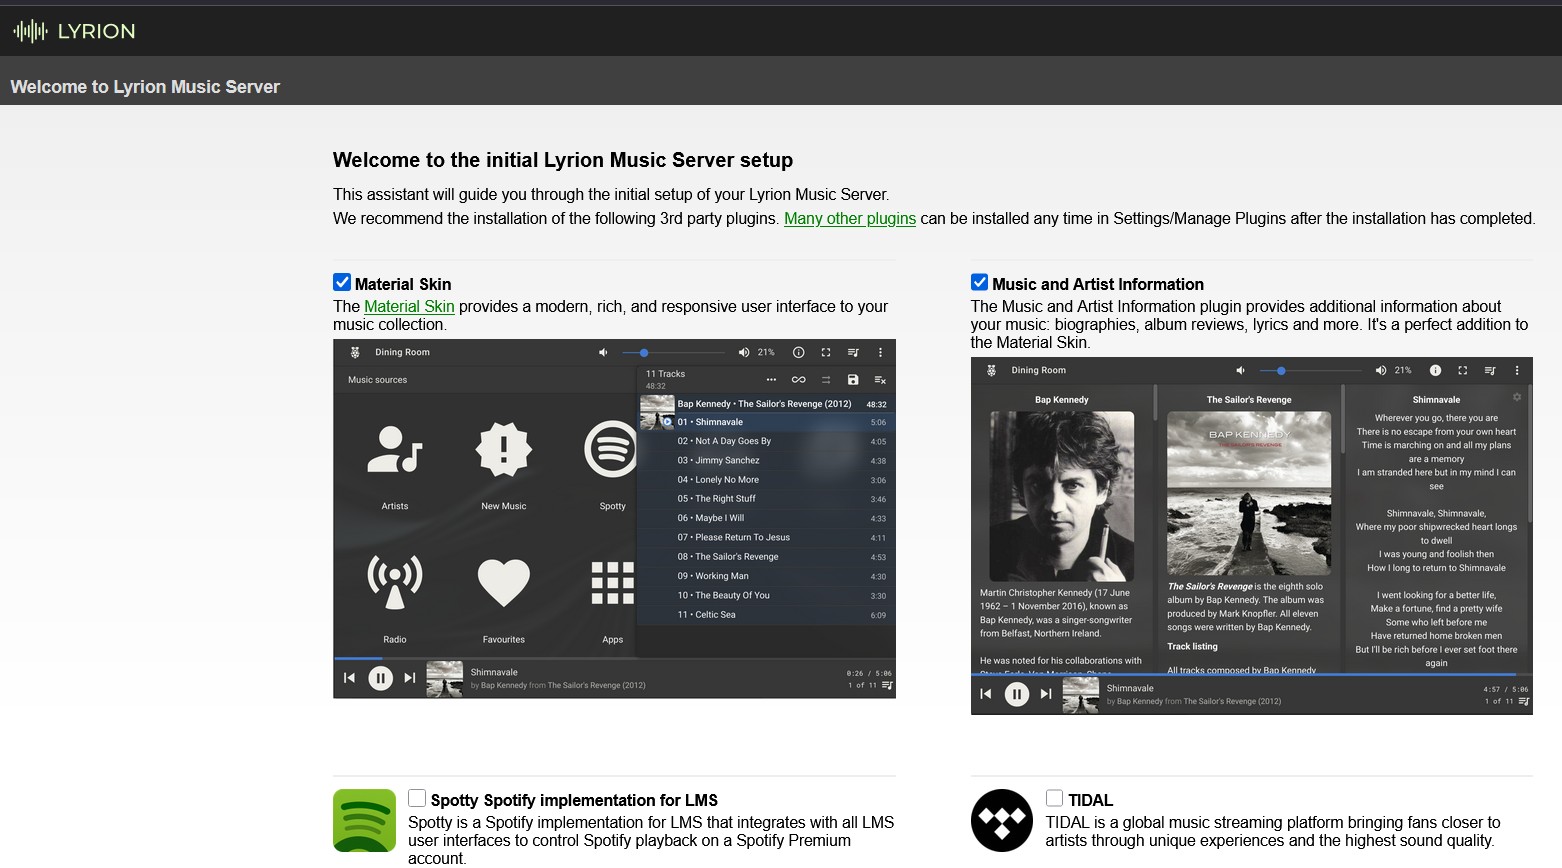The image size is (1562, 868).
Task: Click the clear queue icon in Material Skin preview
Action: (880, 380)
